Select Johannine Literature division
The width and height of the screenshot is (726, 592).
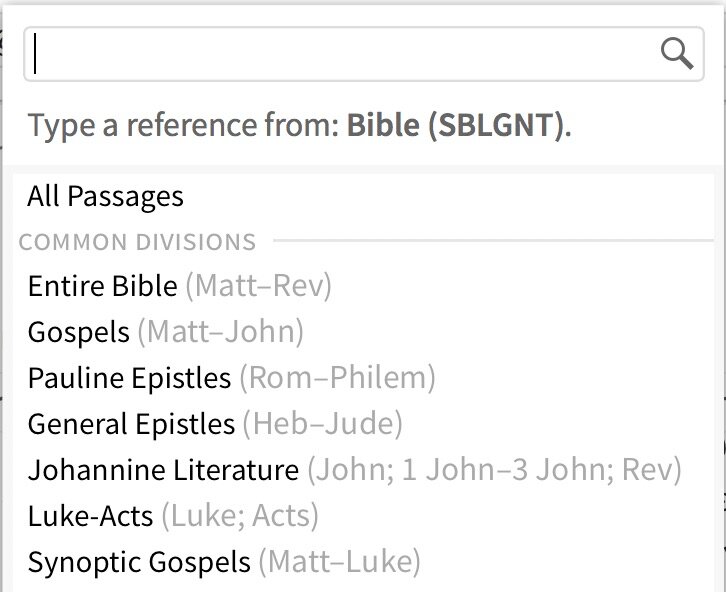[364, 470]
